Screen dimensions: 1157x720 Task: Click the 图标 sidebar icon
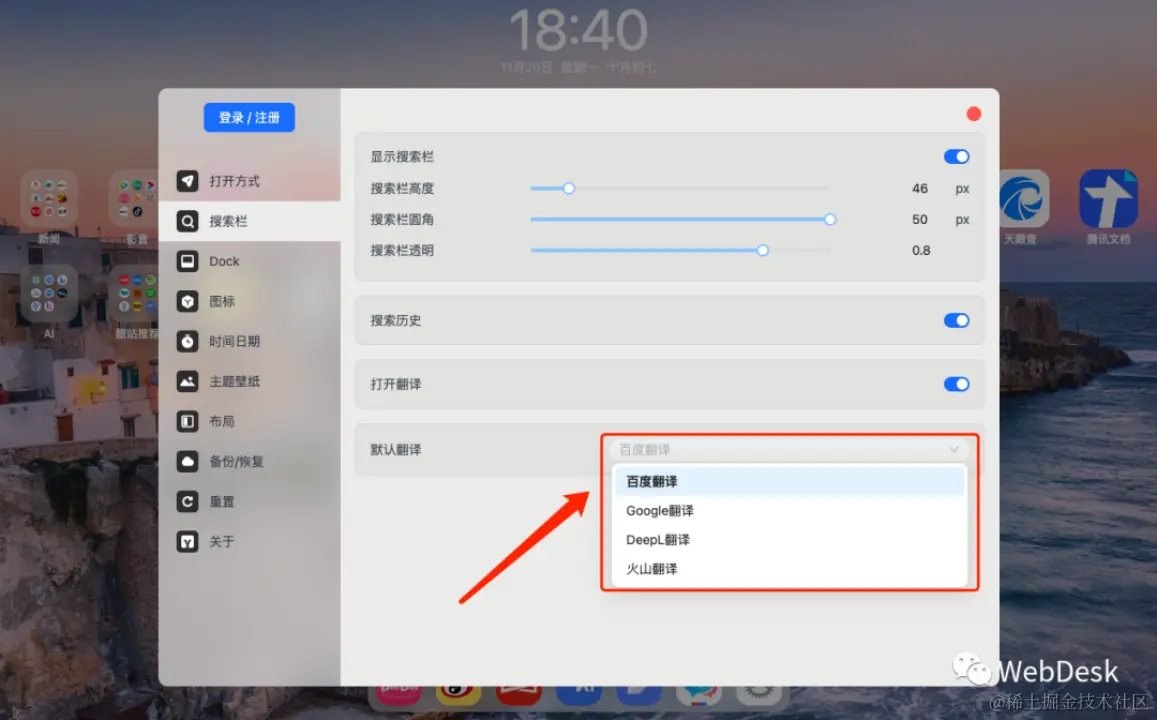(187, 301)
